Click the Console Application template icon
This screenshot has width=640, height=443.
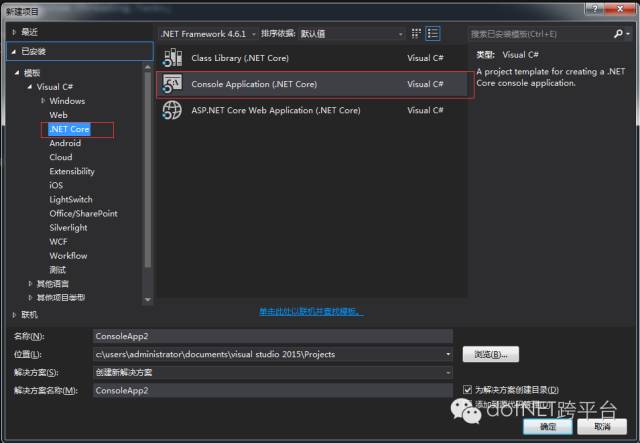click(x=172, y=84)
